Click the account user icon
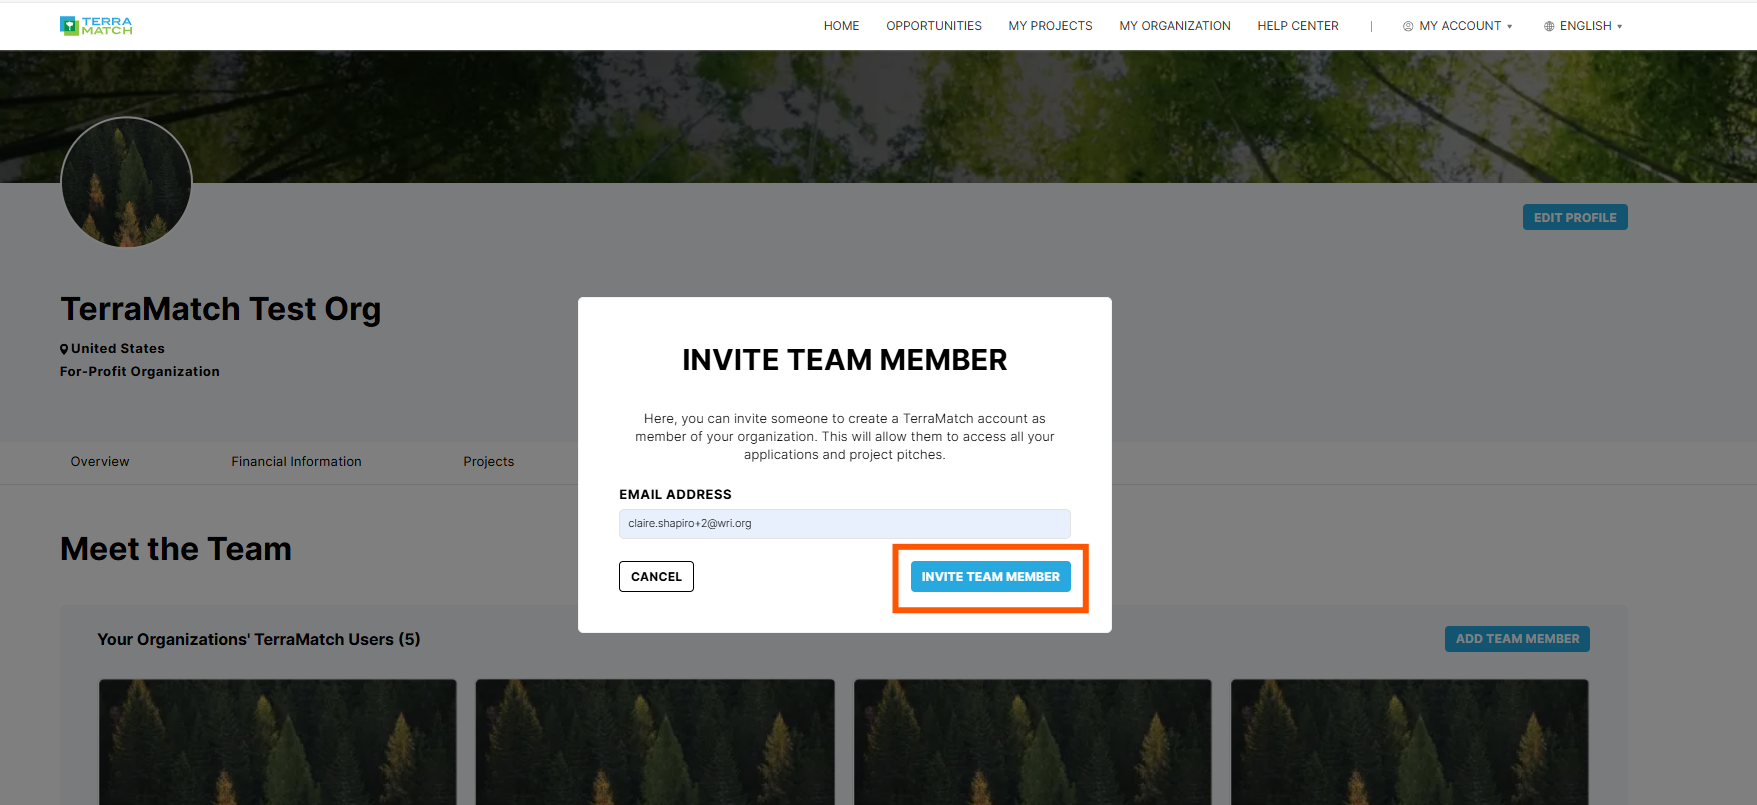 [x=1408, y=26]
